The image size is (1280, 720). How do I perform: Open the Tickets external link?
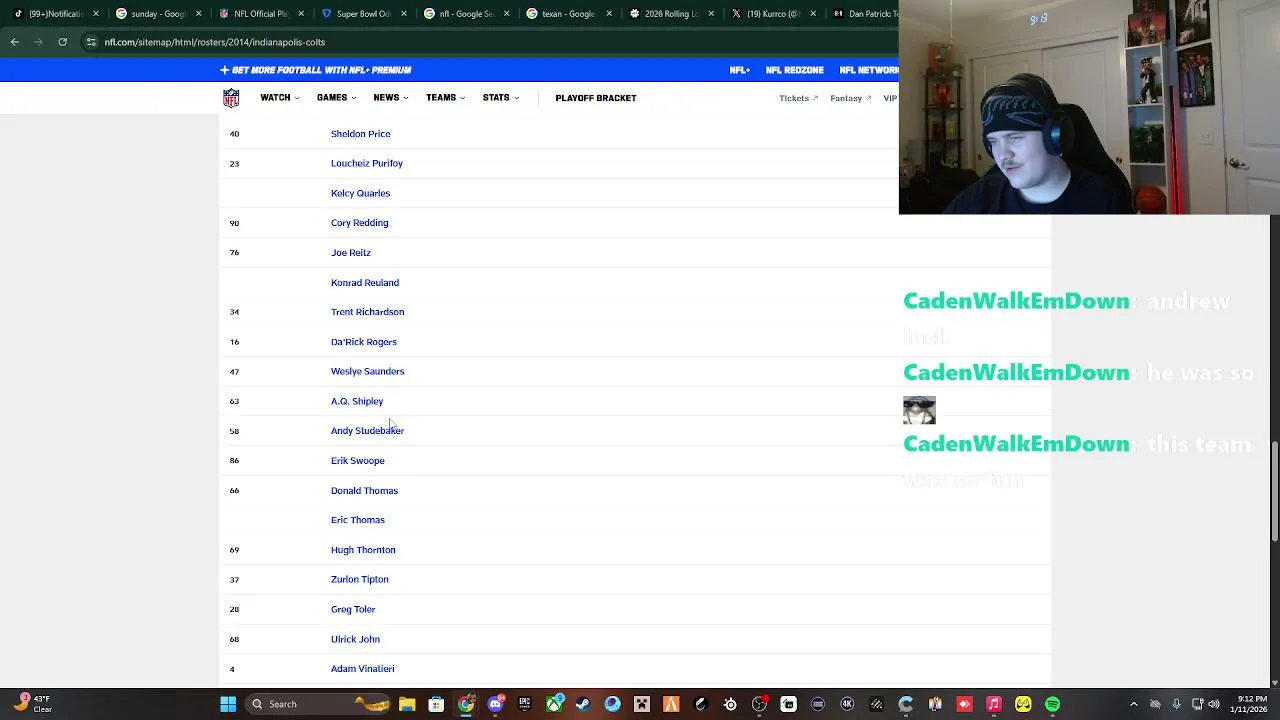point(798,98)
